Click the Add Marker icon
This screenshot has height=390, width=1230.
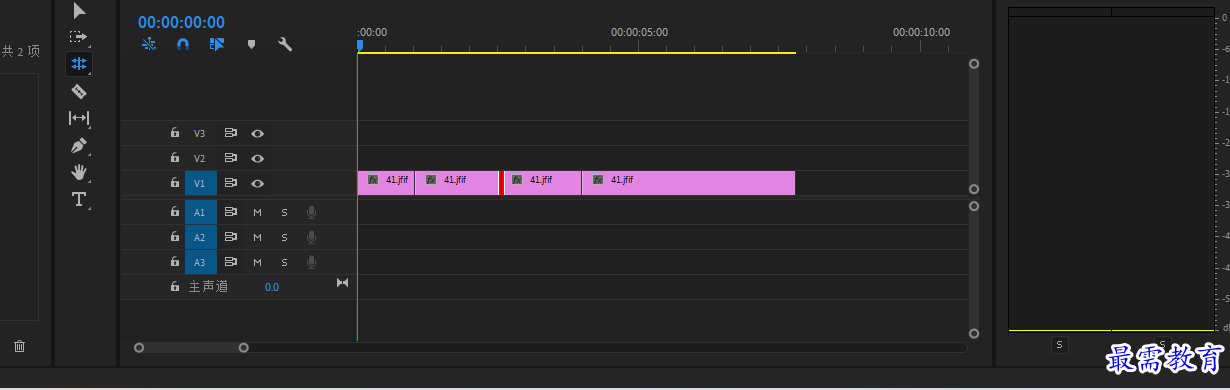pyautogui.click(x=251, y=44)
